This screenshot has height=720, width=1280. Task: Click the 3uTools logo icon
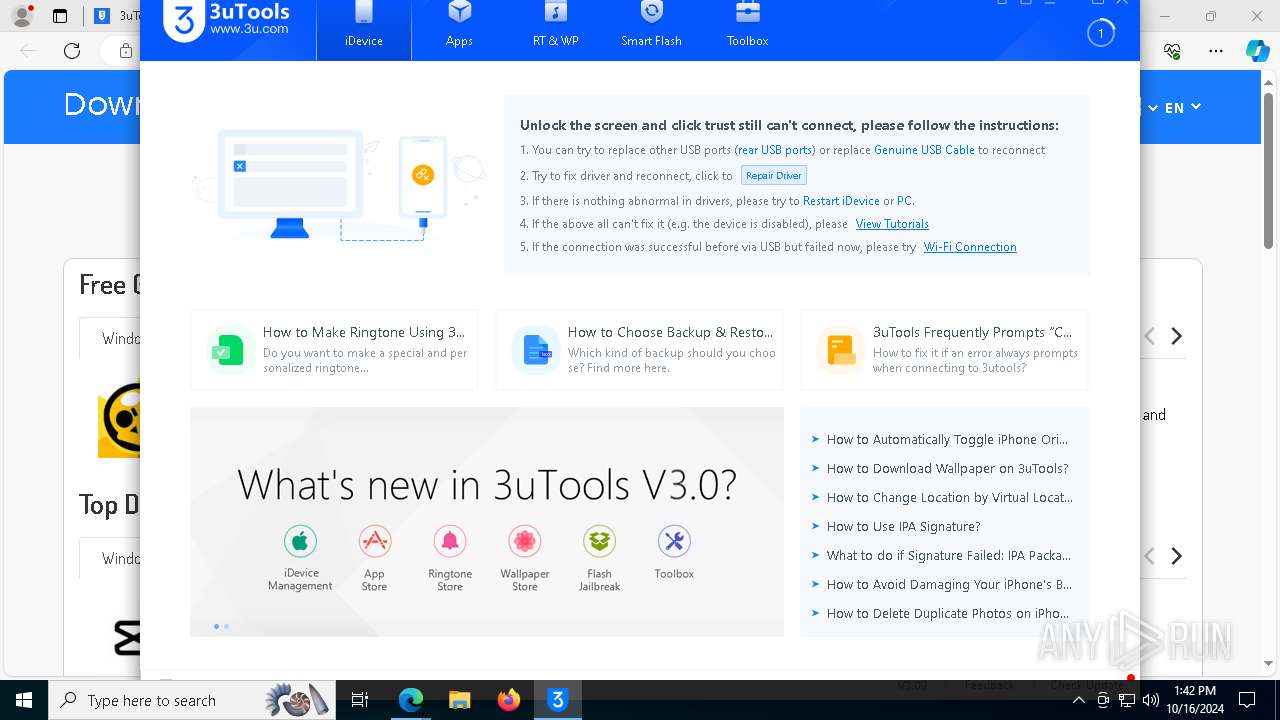pyautogui.click(x=184, y=21)
